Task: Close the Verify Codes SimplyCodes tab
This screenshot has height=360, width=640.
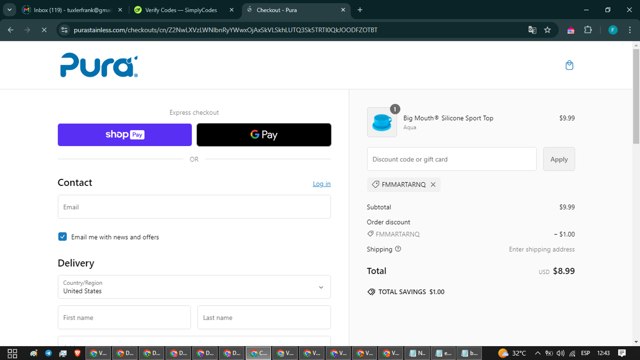Action: (231, 10)
